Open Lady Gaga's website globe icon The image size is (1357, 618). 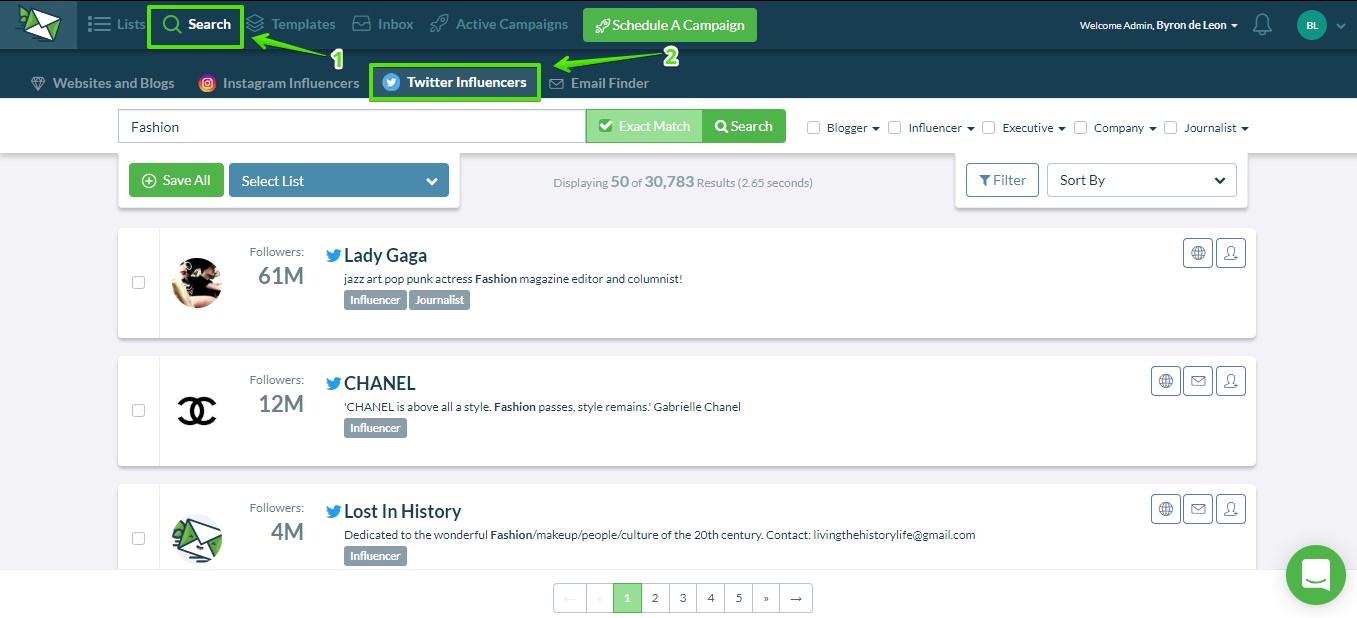[1198, 253]
